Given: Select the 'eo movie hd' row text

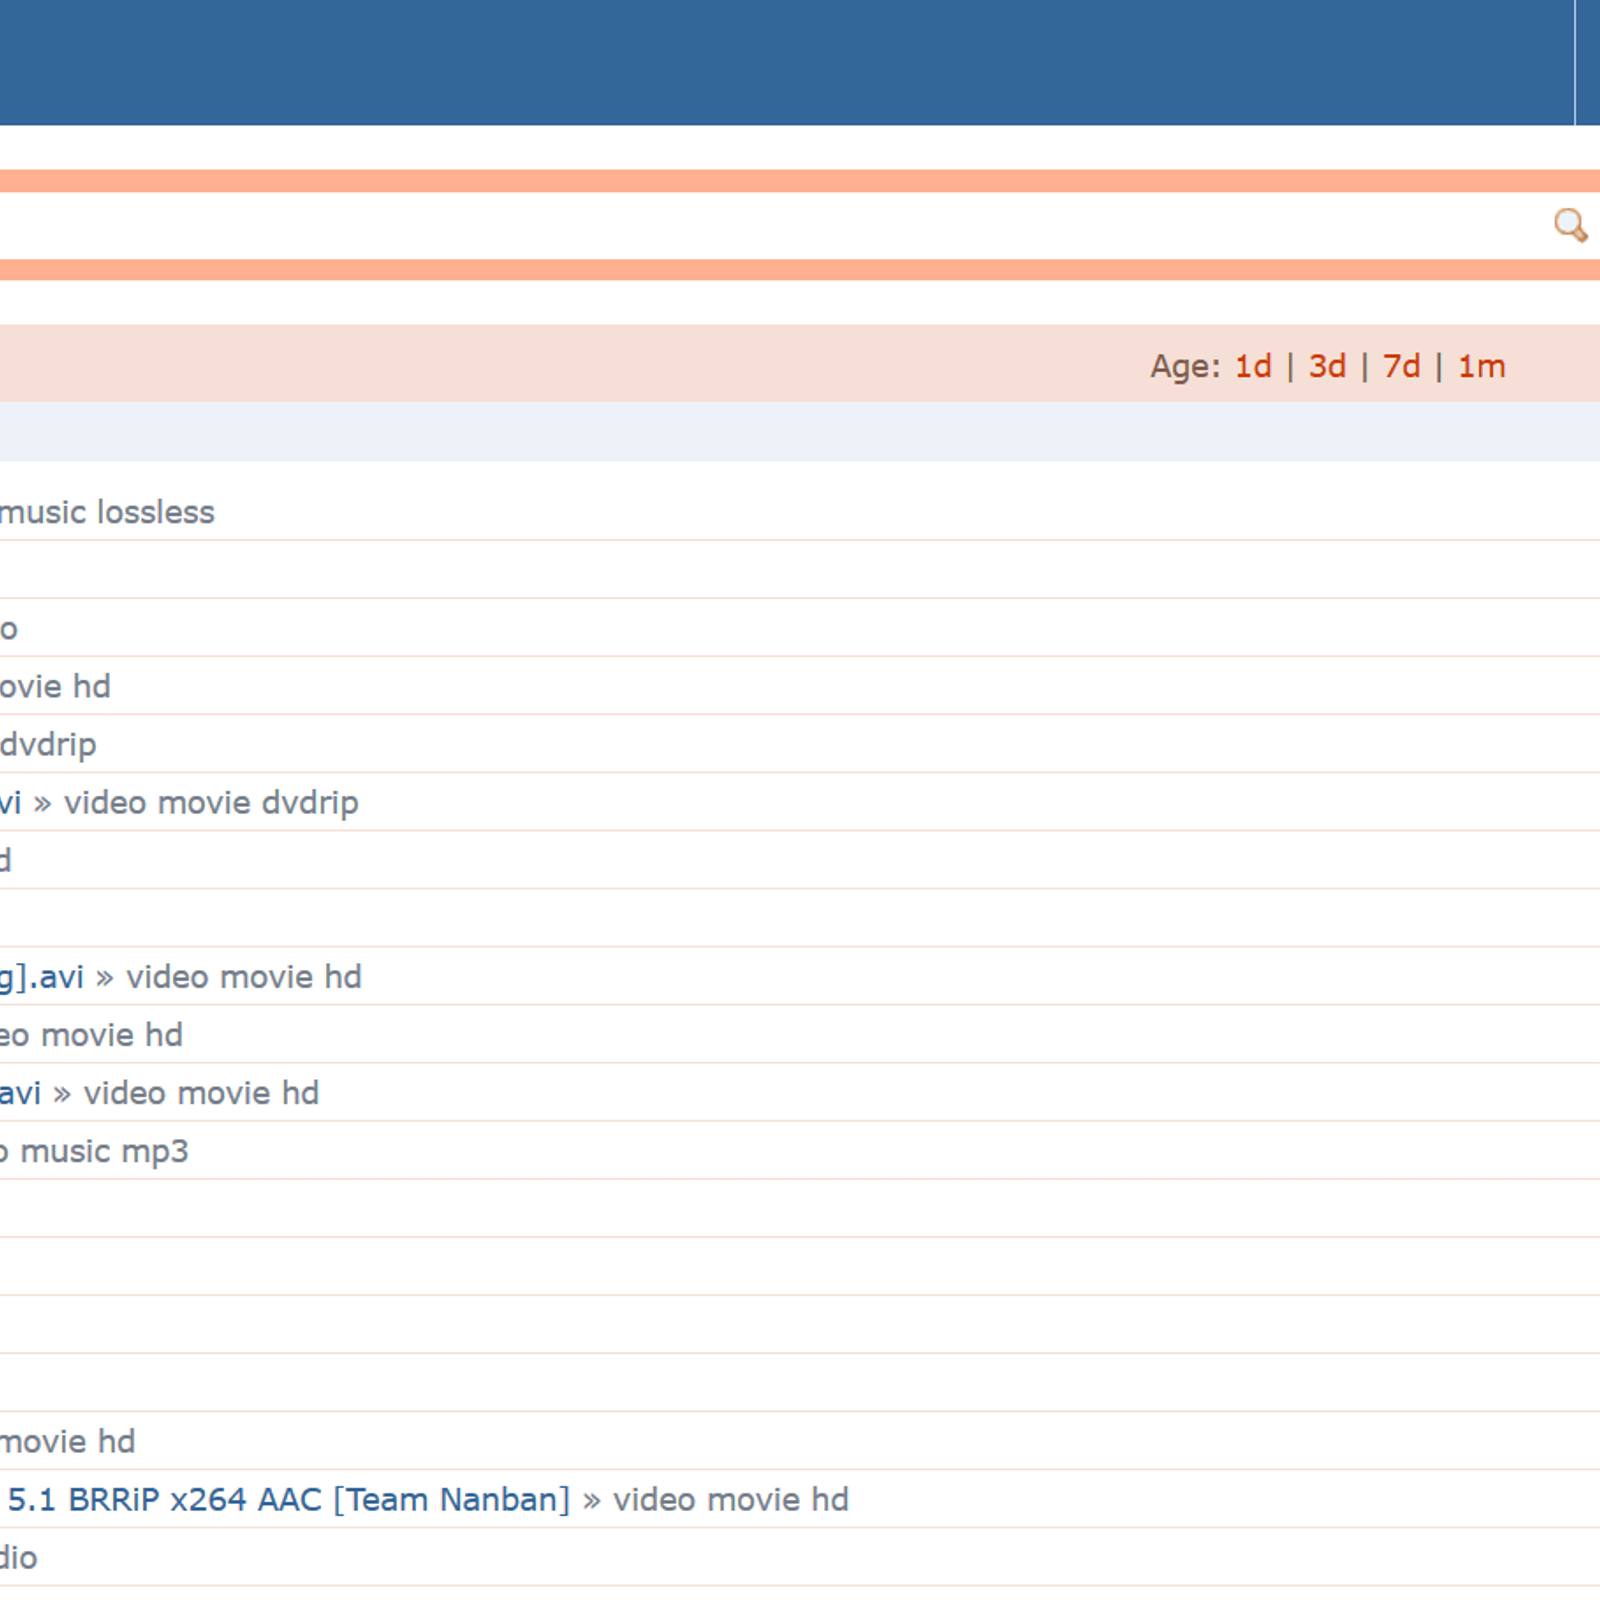Looking at the screenshot, I should [91, 1035].
